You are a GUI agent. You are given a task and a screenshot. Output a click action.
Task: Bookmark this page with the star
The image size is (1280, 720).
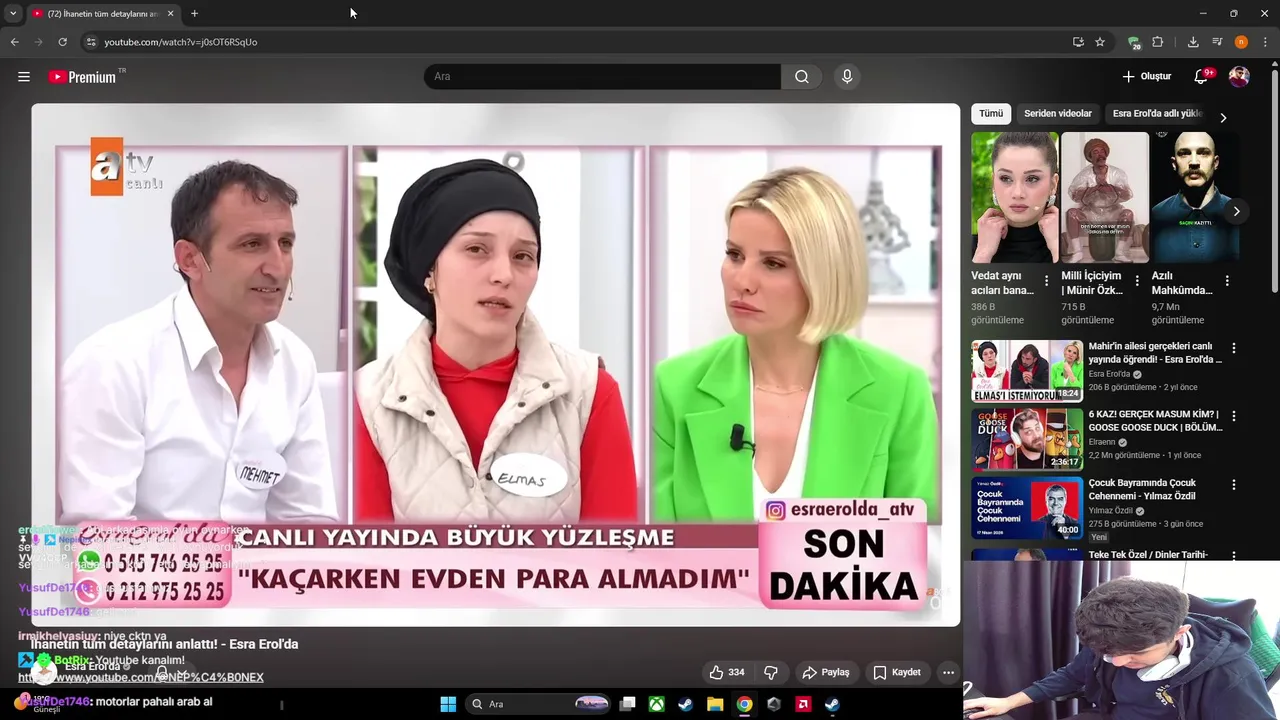[1100, 42]
